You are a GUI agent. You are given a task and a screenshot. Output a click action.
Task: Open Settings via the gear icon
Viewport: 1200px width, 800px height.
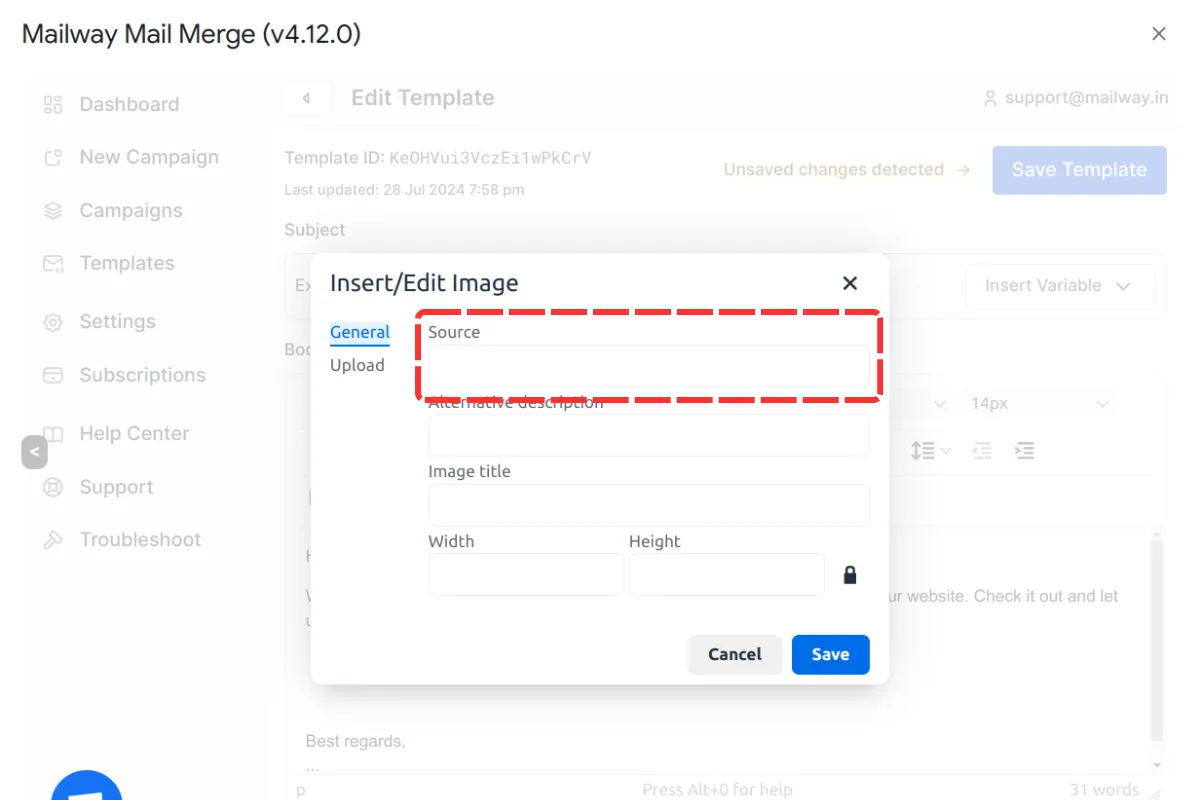point(52,321)
